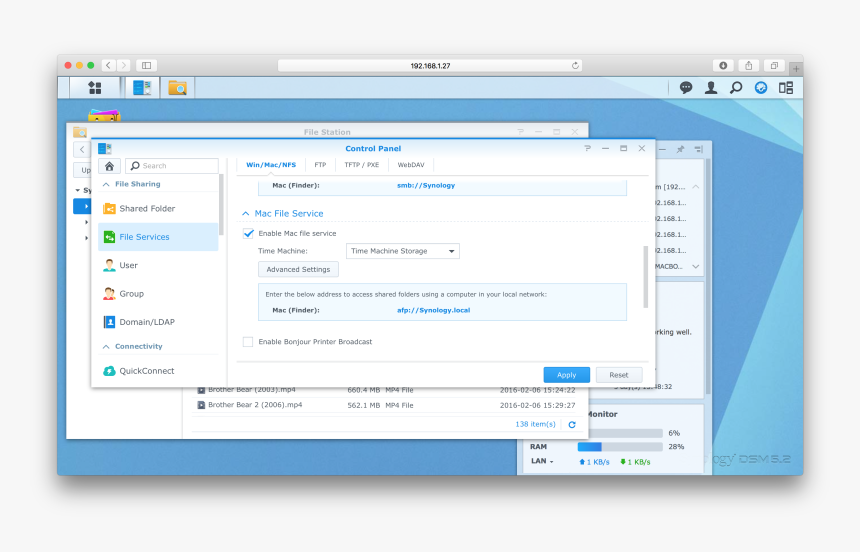Open the user account options icon

(x=711, y=88)
